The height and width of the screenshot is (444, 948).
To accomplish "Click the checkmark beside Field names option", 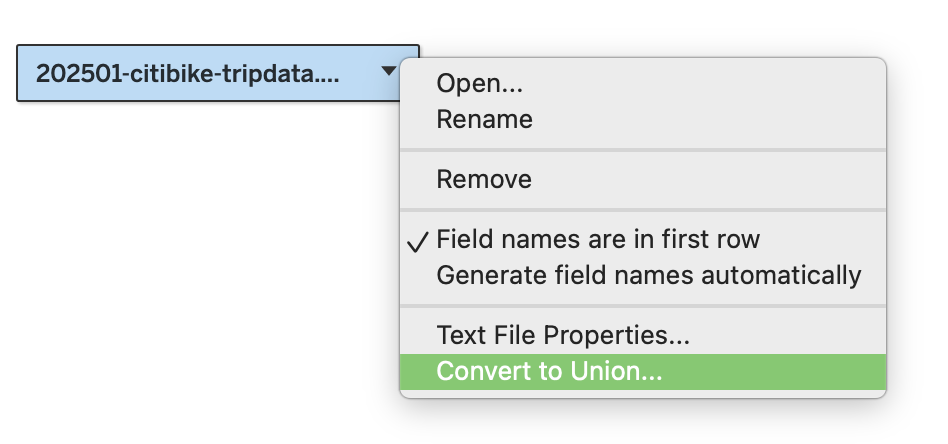I will (x=421, y=241).
